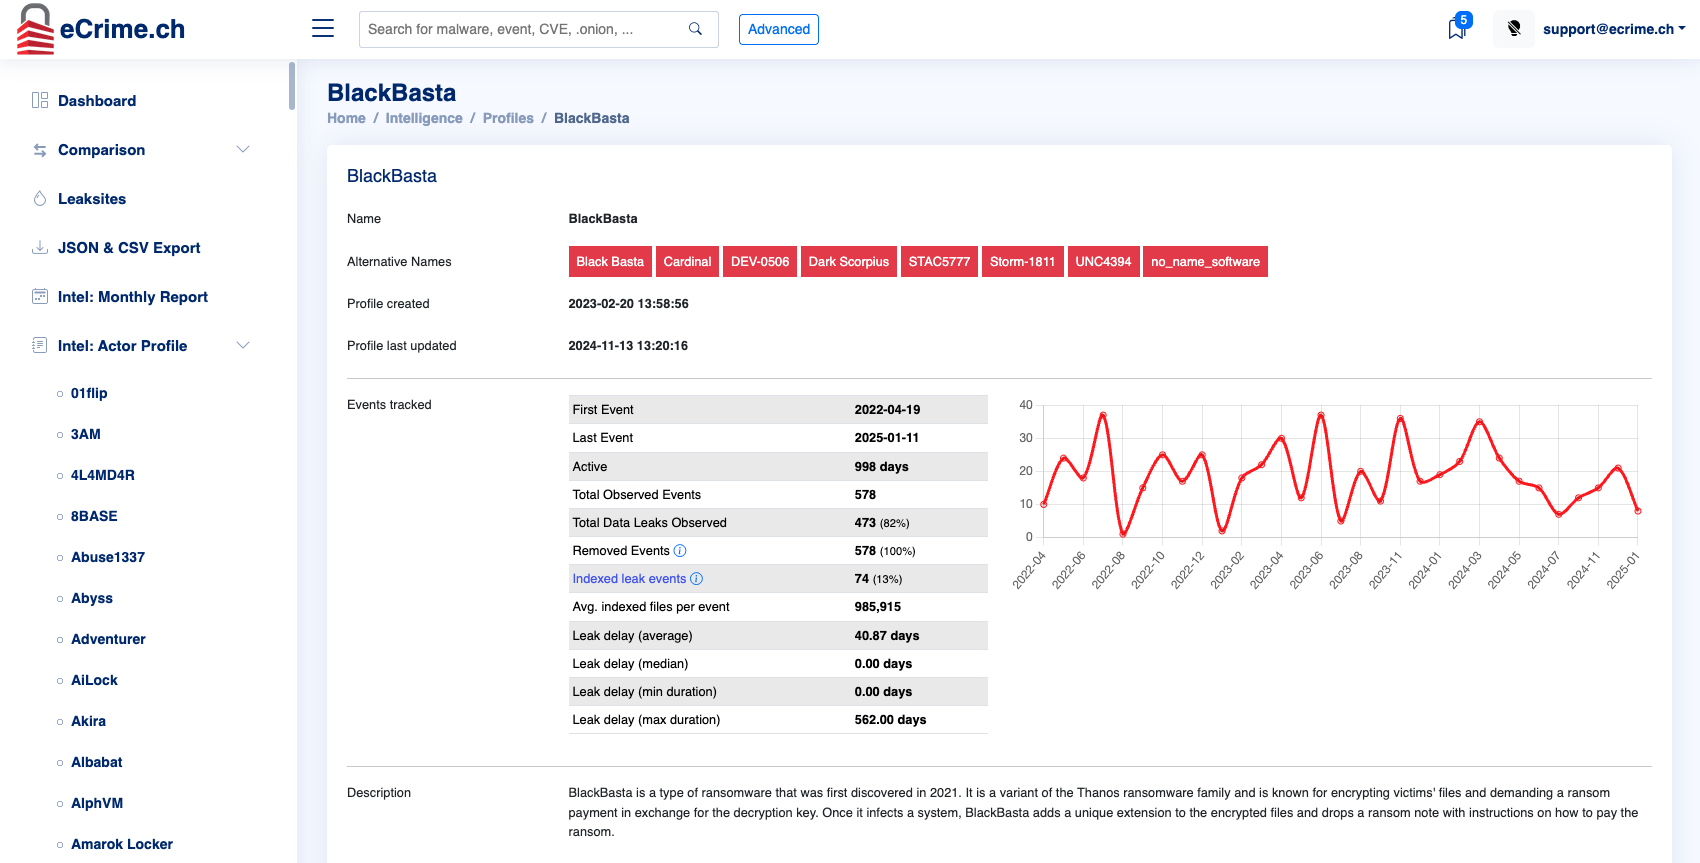This screenshot has height=863, width=1700.
Task: Select the Akira actor profile
Action: [88, 721]
